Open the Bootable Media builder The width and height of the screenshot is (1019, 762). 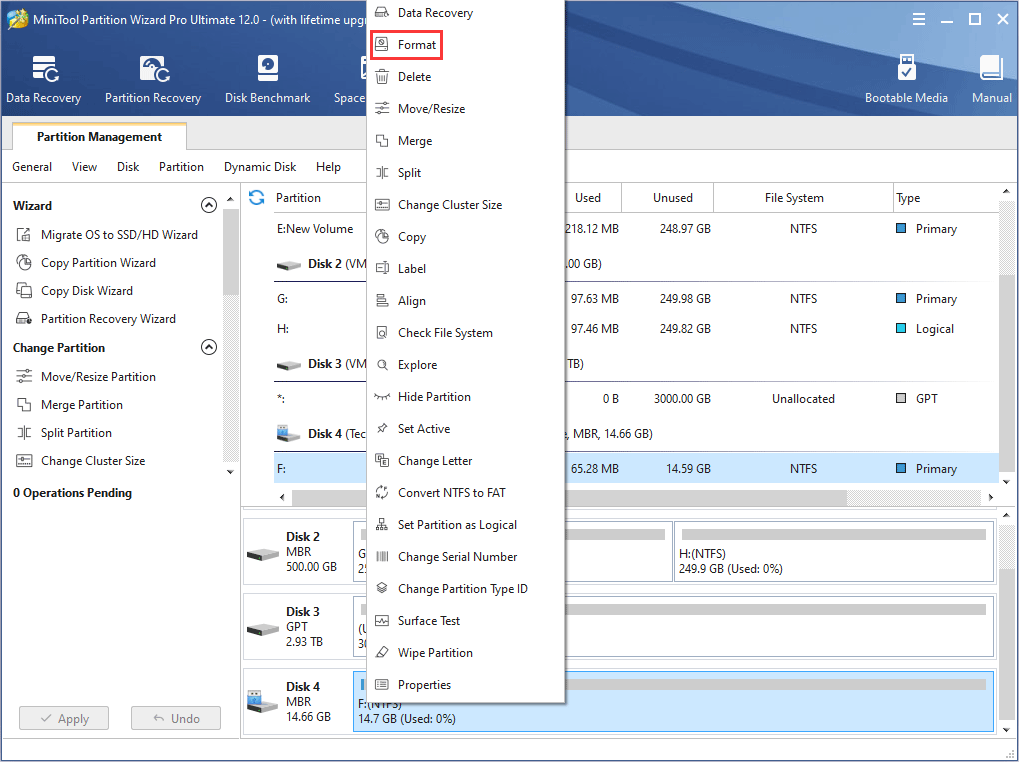(906, 79)
